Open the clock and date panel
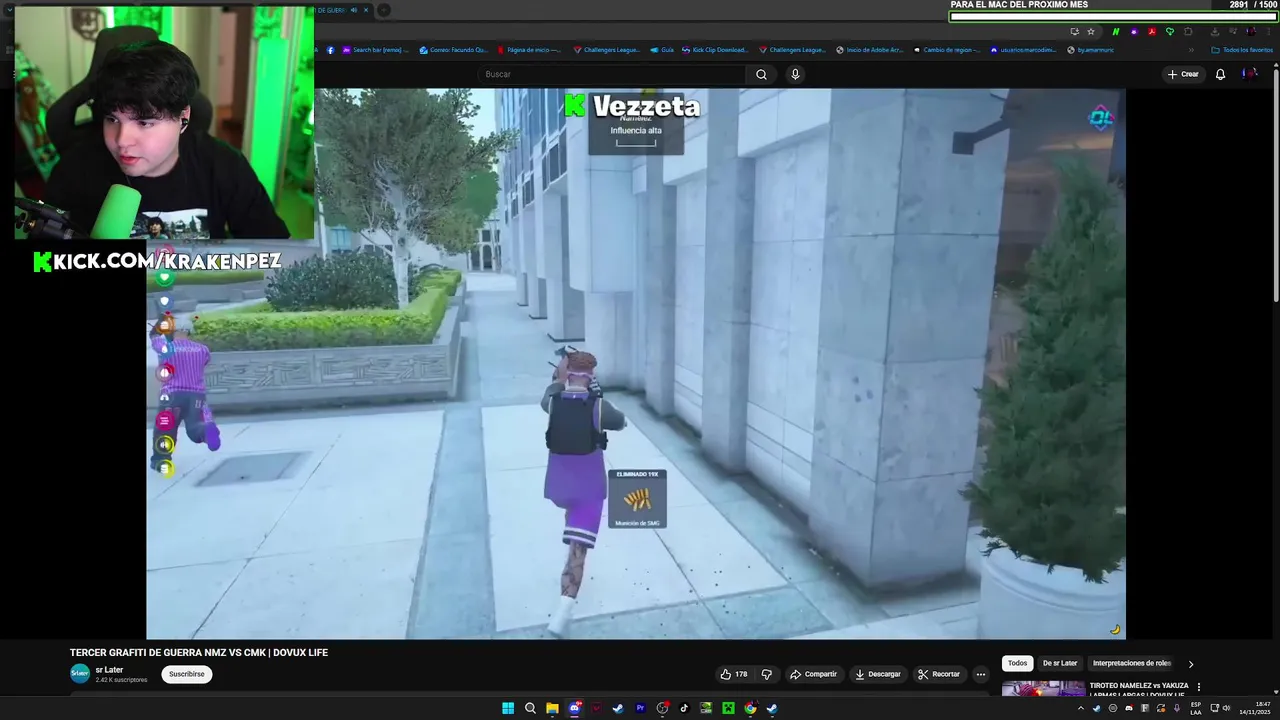1280x720 pixels. (1254, 708)
